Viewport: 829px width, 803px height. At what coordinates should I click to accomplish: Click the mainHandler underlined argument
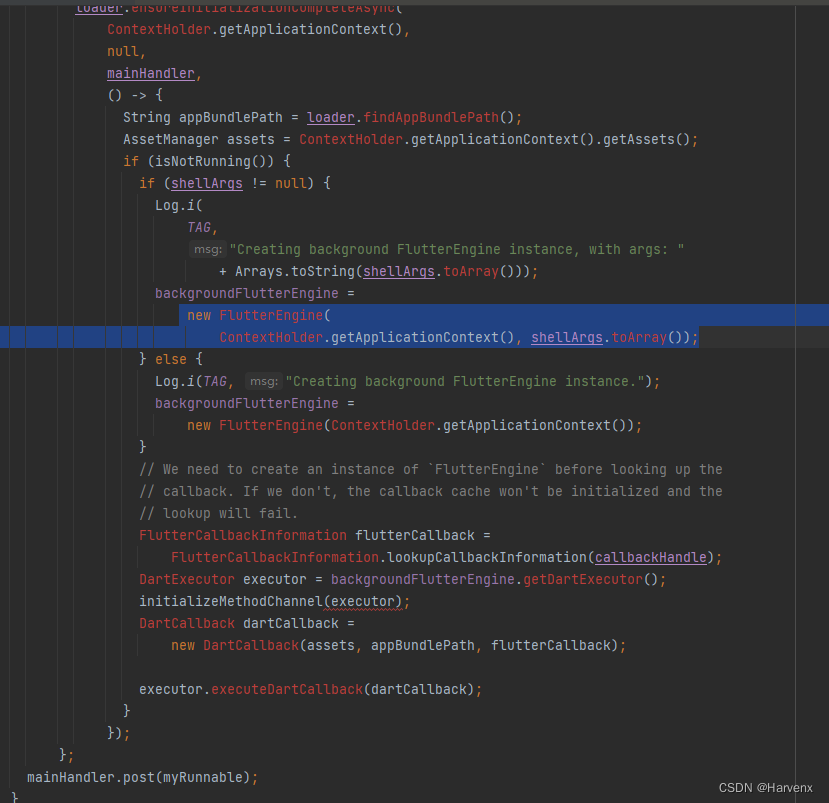click(x=151, y=73)
